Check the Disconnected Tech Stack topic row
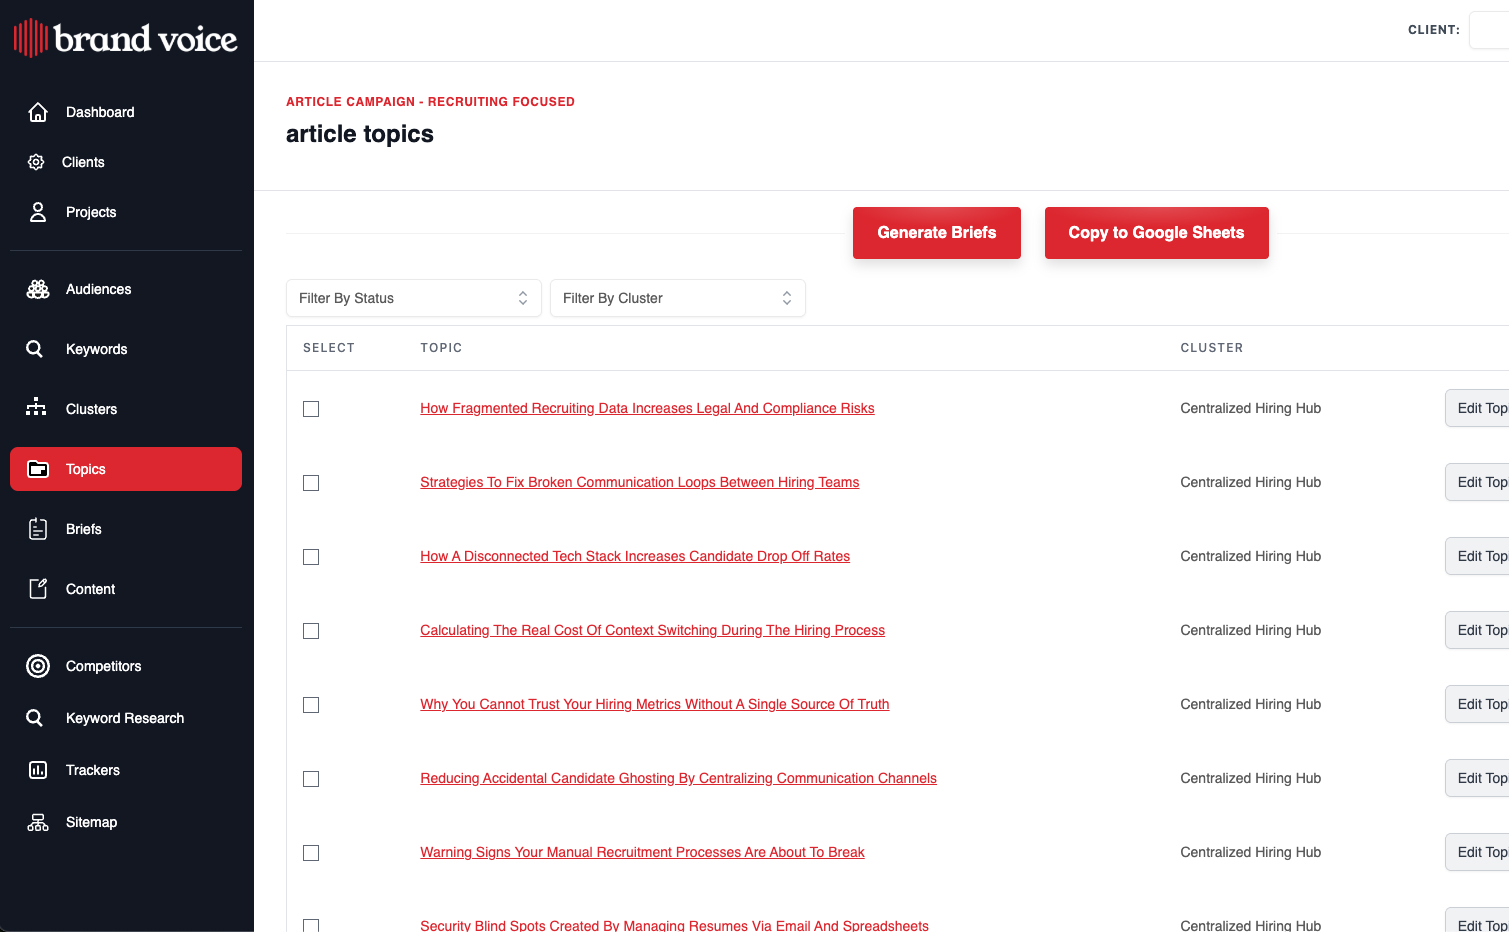The height and width of the screenshot is (932, 1509). (x=311, y=557)
